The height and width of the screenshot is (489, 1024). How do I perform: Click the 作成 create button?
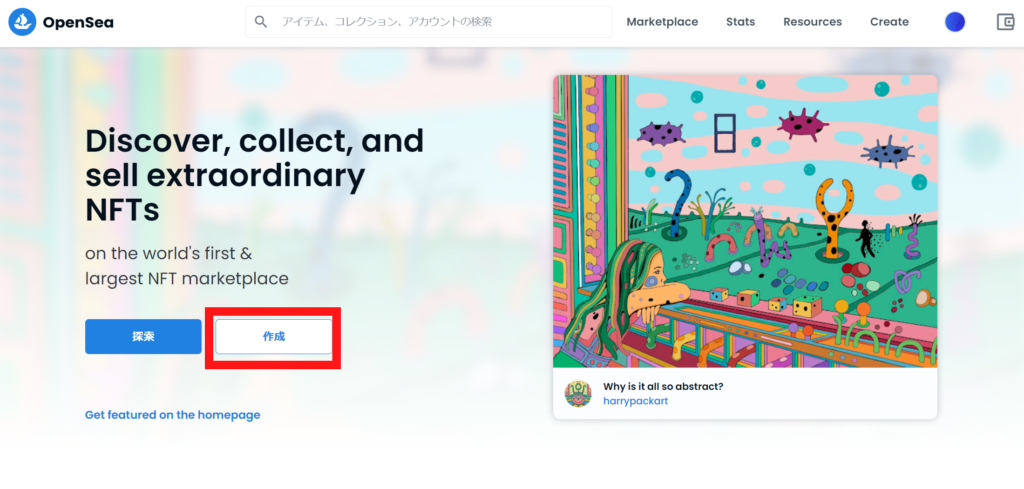click(x=274, y=337)
